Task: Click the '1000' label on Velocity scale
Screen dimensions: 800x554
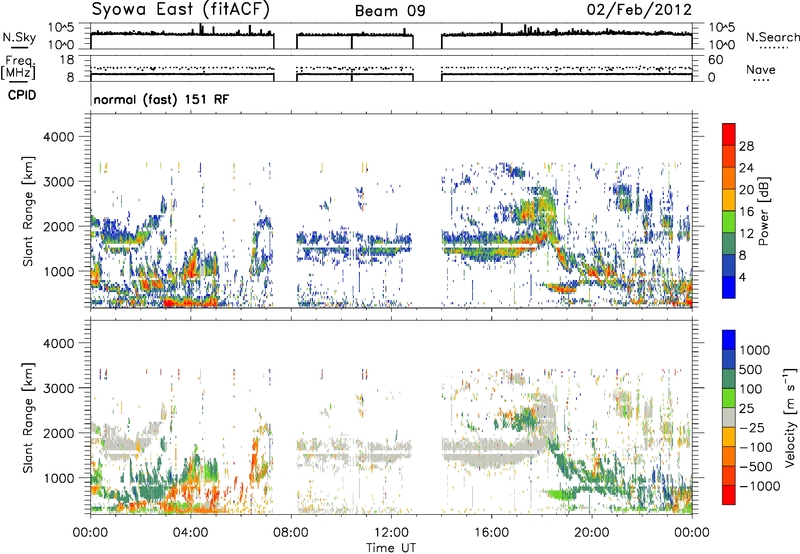Action: tap(755, 350)
